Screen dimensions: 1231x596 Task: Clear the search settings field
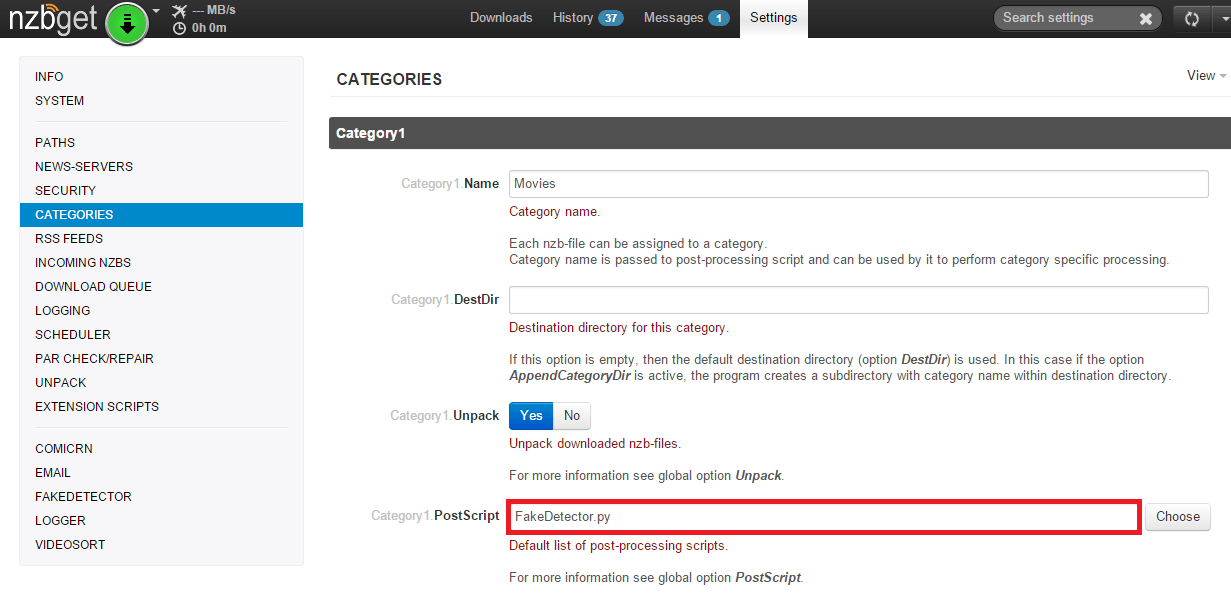point(1145,18)
